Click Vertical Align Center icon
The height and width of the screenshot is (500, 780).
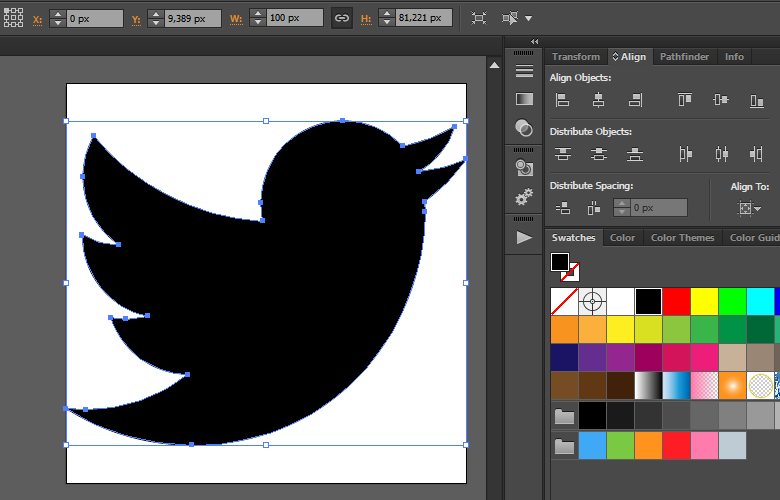click(x=721, y=100)
